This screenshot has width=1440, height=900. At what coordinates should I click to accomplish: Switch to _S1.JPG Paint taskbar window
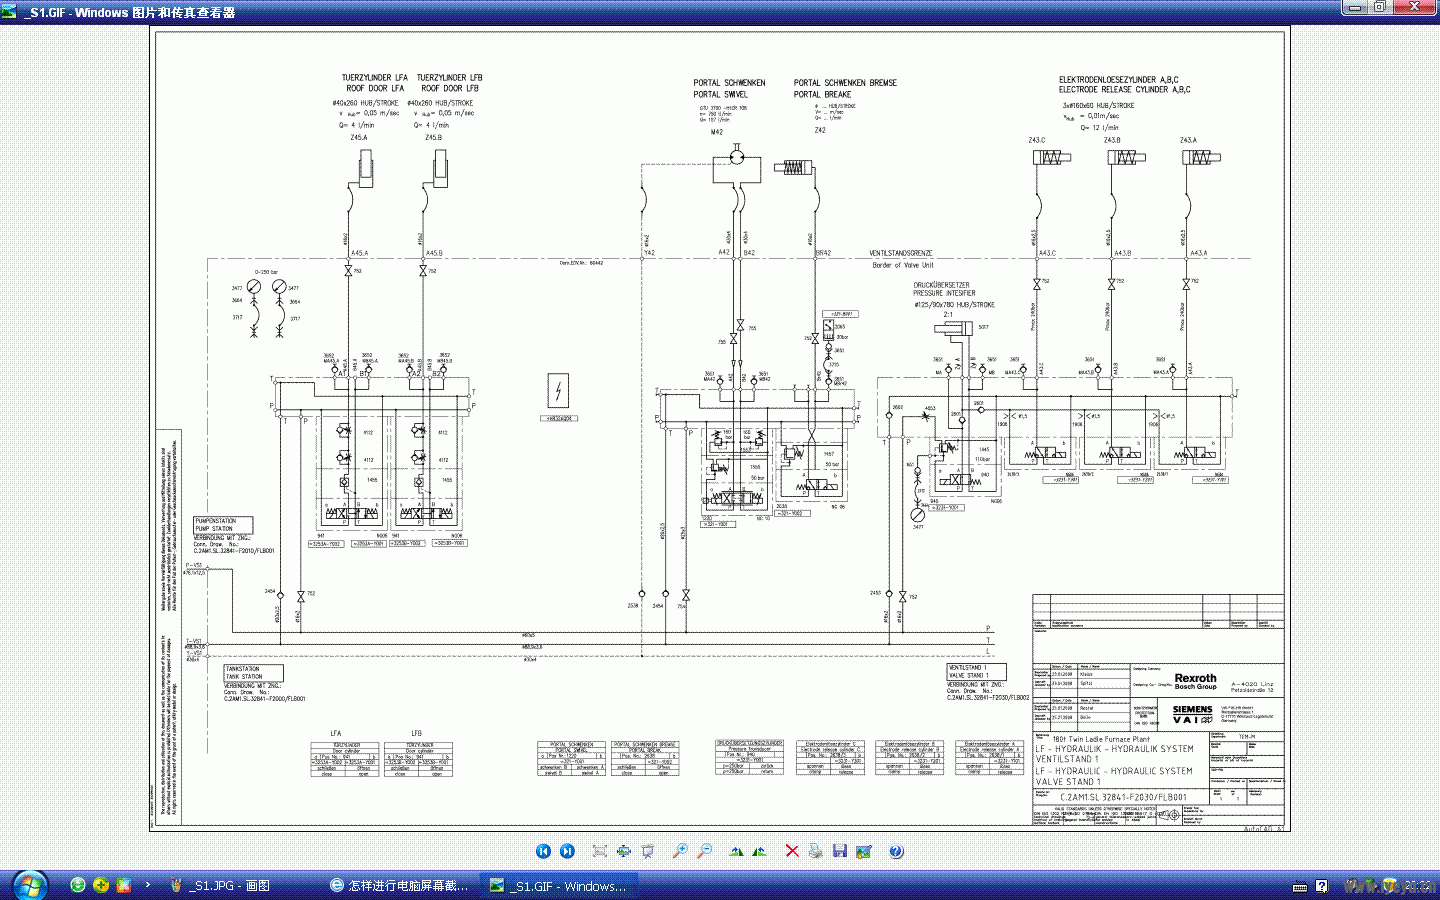pyautogui.click(x=240, y=885)
